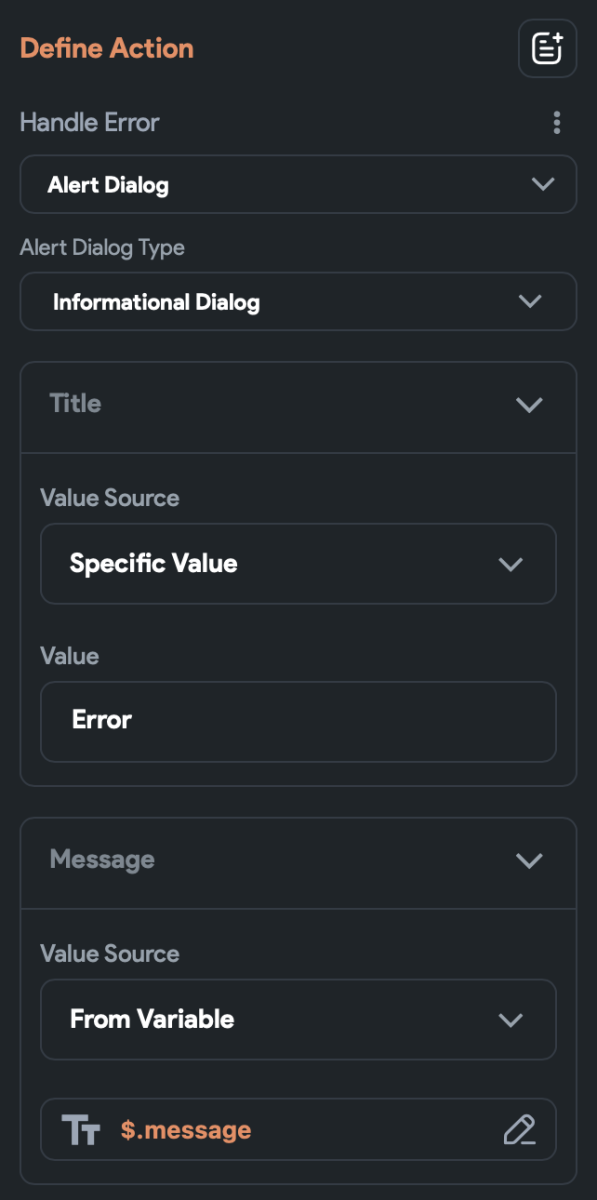This screenshot has height=1200, width=597.
Task: Click the chevron icon on the Title header
Action: (x=529, y=405)
